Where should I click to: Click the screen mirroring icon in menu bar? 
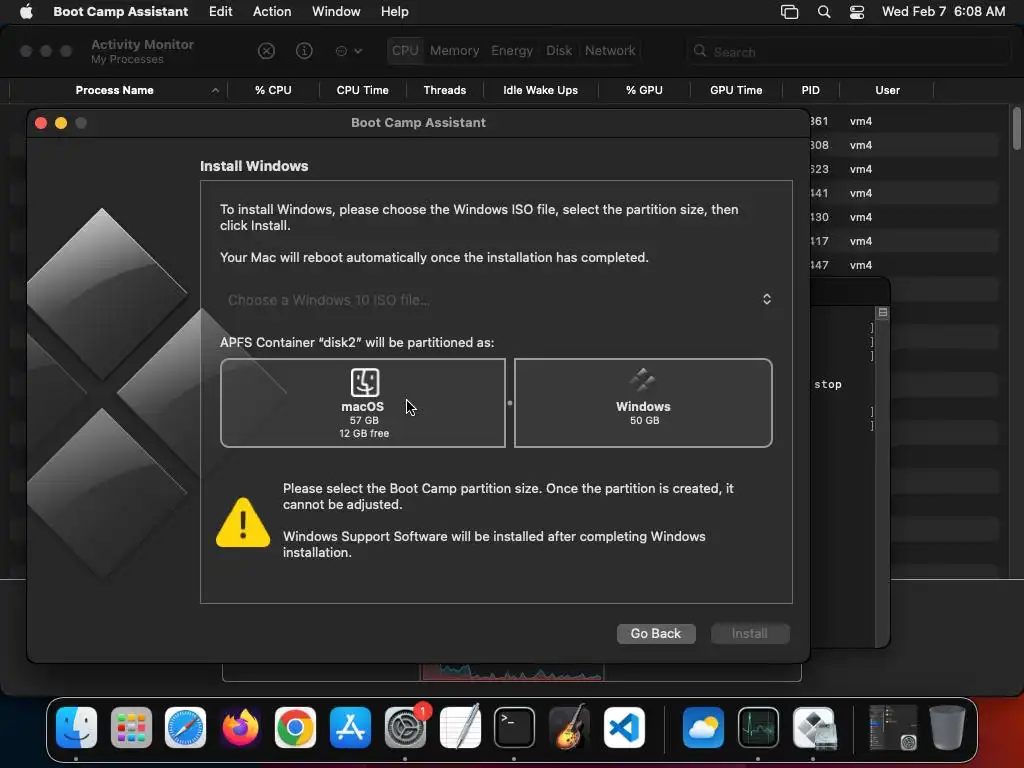tap(789, 12)
